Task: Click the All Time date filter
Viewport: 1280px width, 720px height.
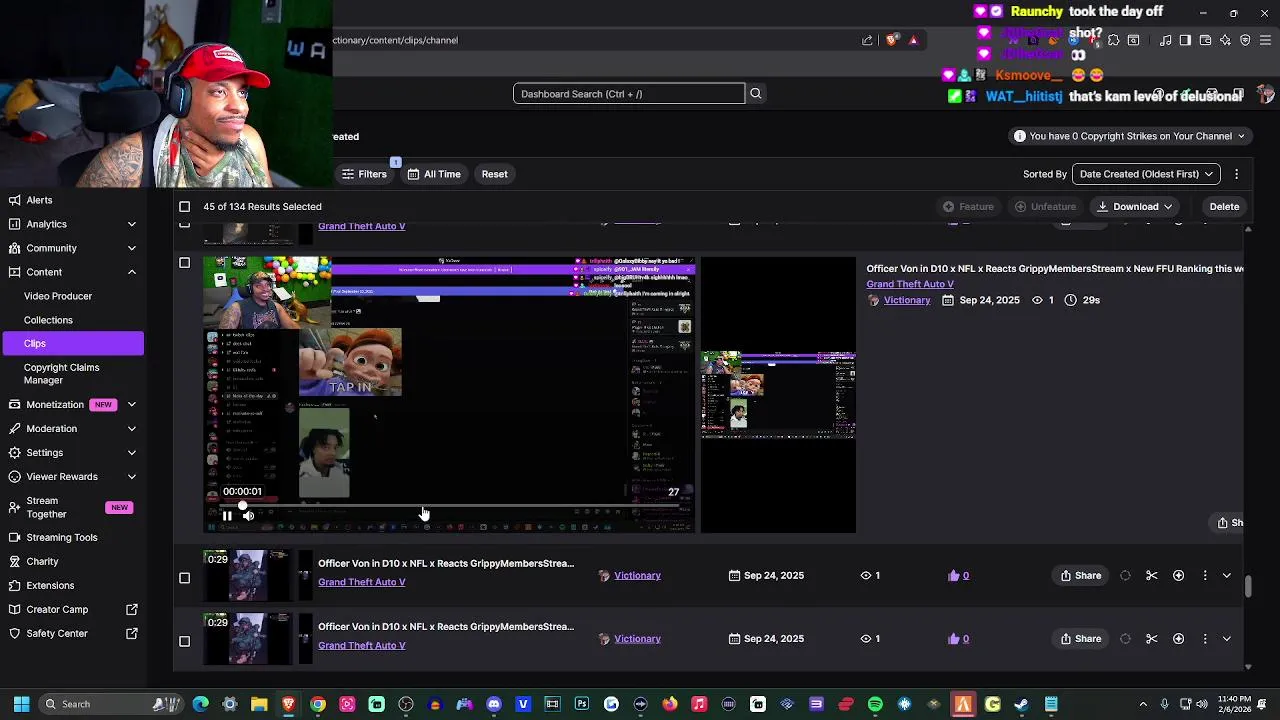Action: [x=434, y=174]
